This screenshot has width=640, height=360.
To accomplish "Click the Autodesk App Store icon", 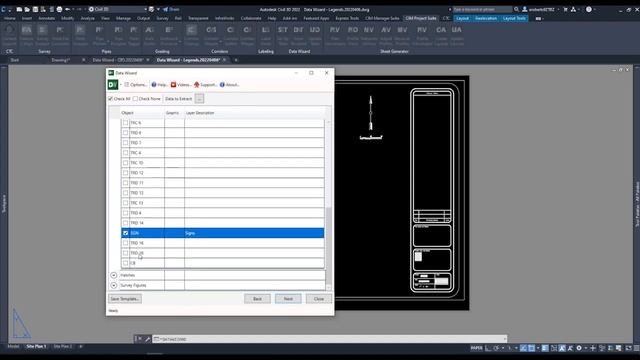I will (x=573, y=9).
